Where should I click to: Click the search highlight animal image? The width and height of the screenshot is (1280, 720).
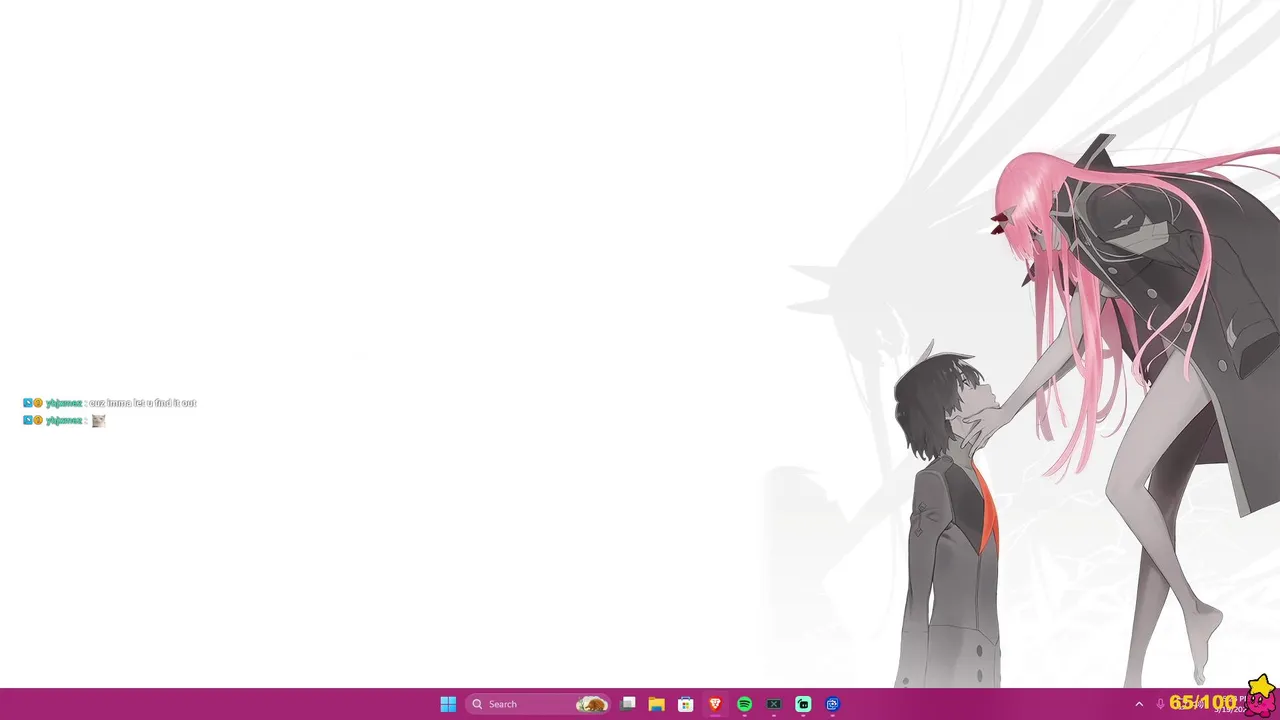coord(592,704)
